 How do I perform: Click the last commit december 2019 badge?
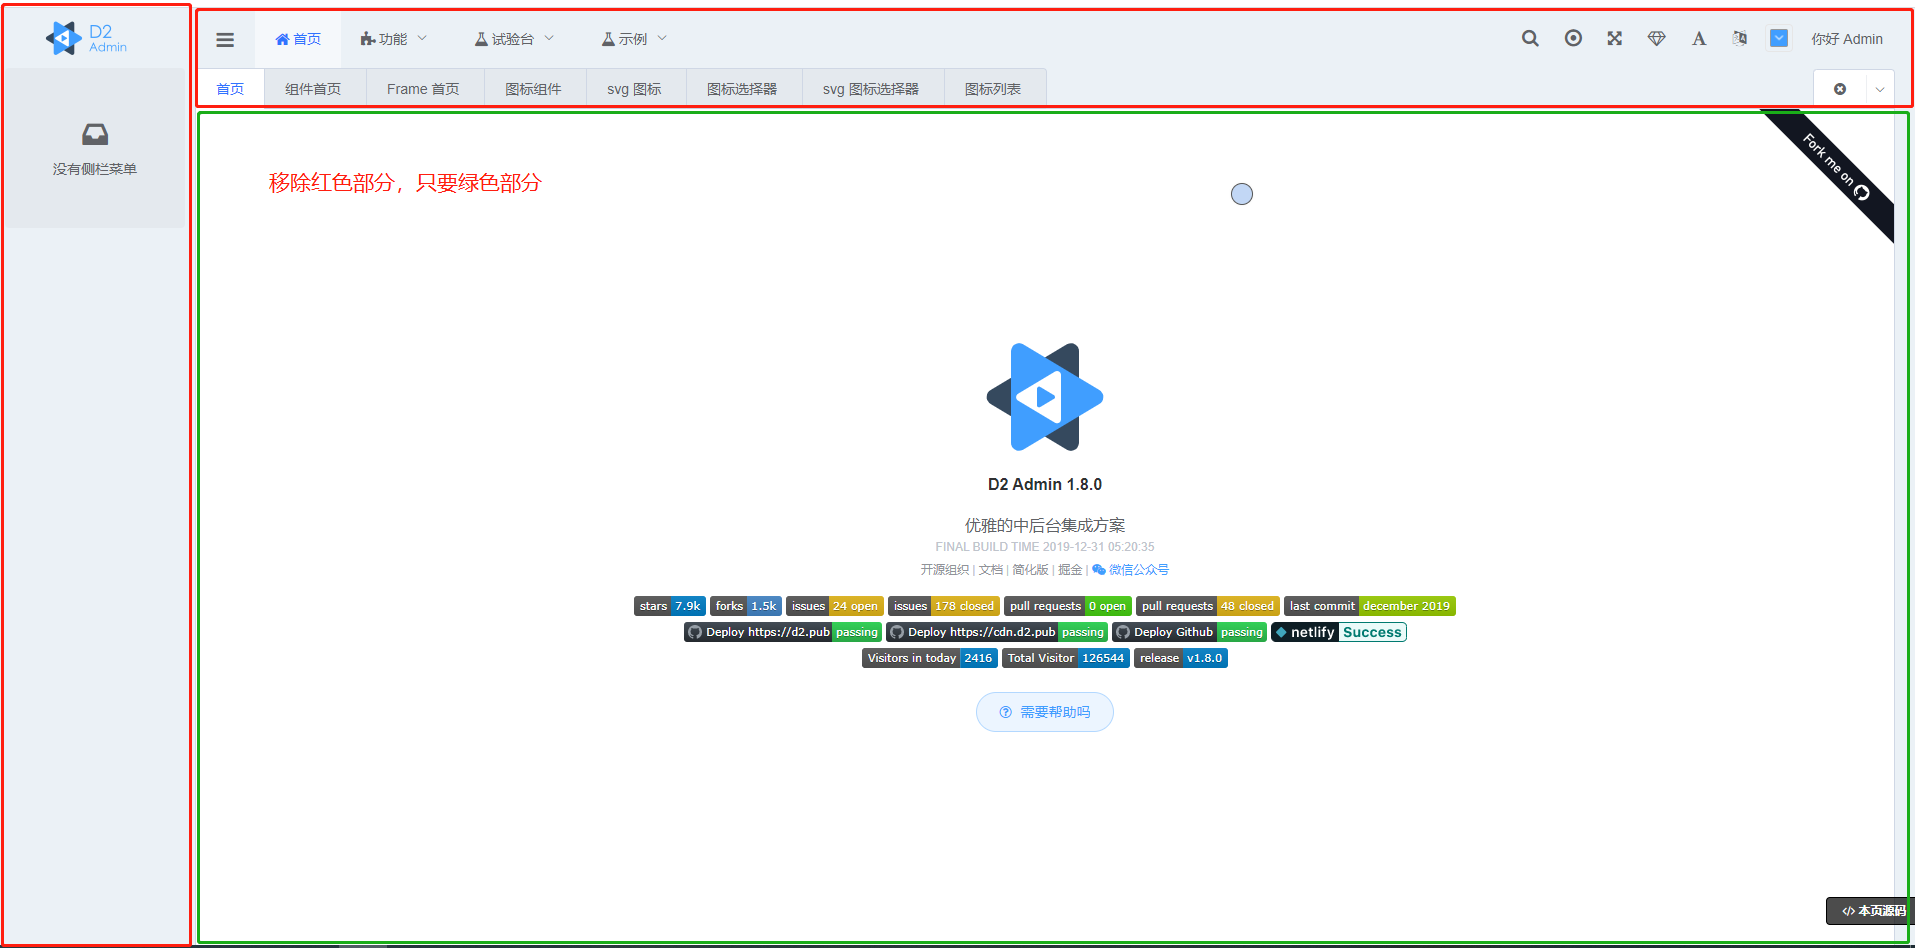1370,606
